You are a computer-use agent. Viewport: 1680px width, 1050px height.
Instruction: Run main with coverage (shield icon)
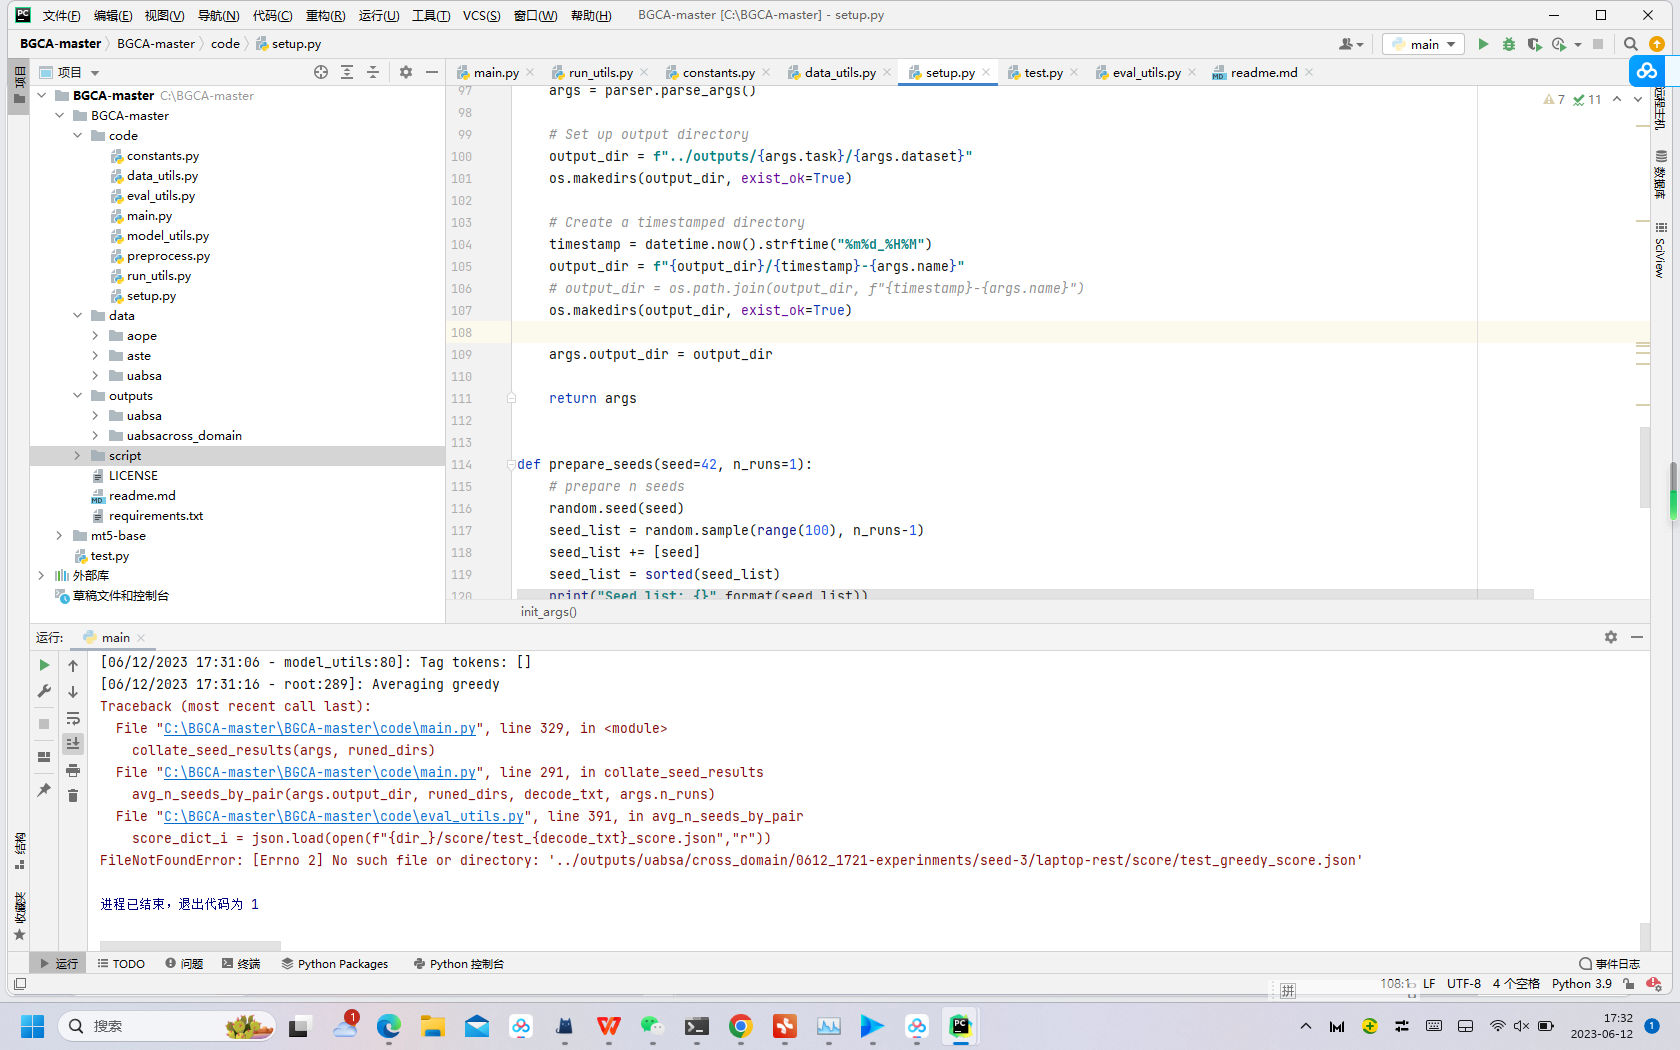coord(1534,44)
